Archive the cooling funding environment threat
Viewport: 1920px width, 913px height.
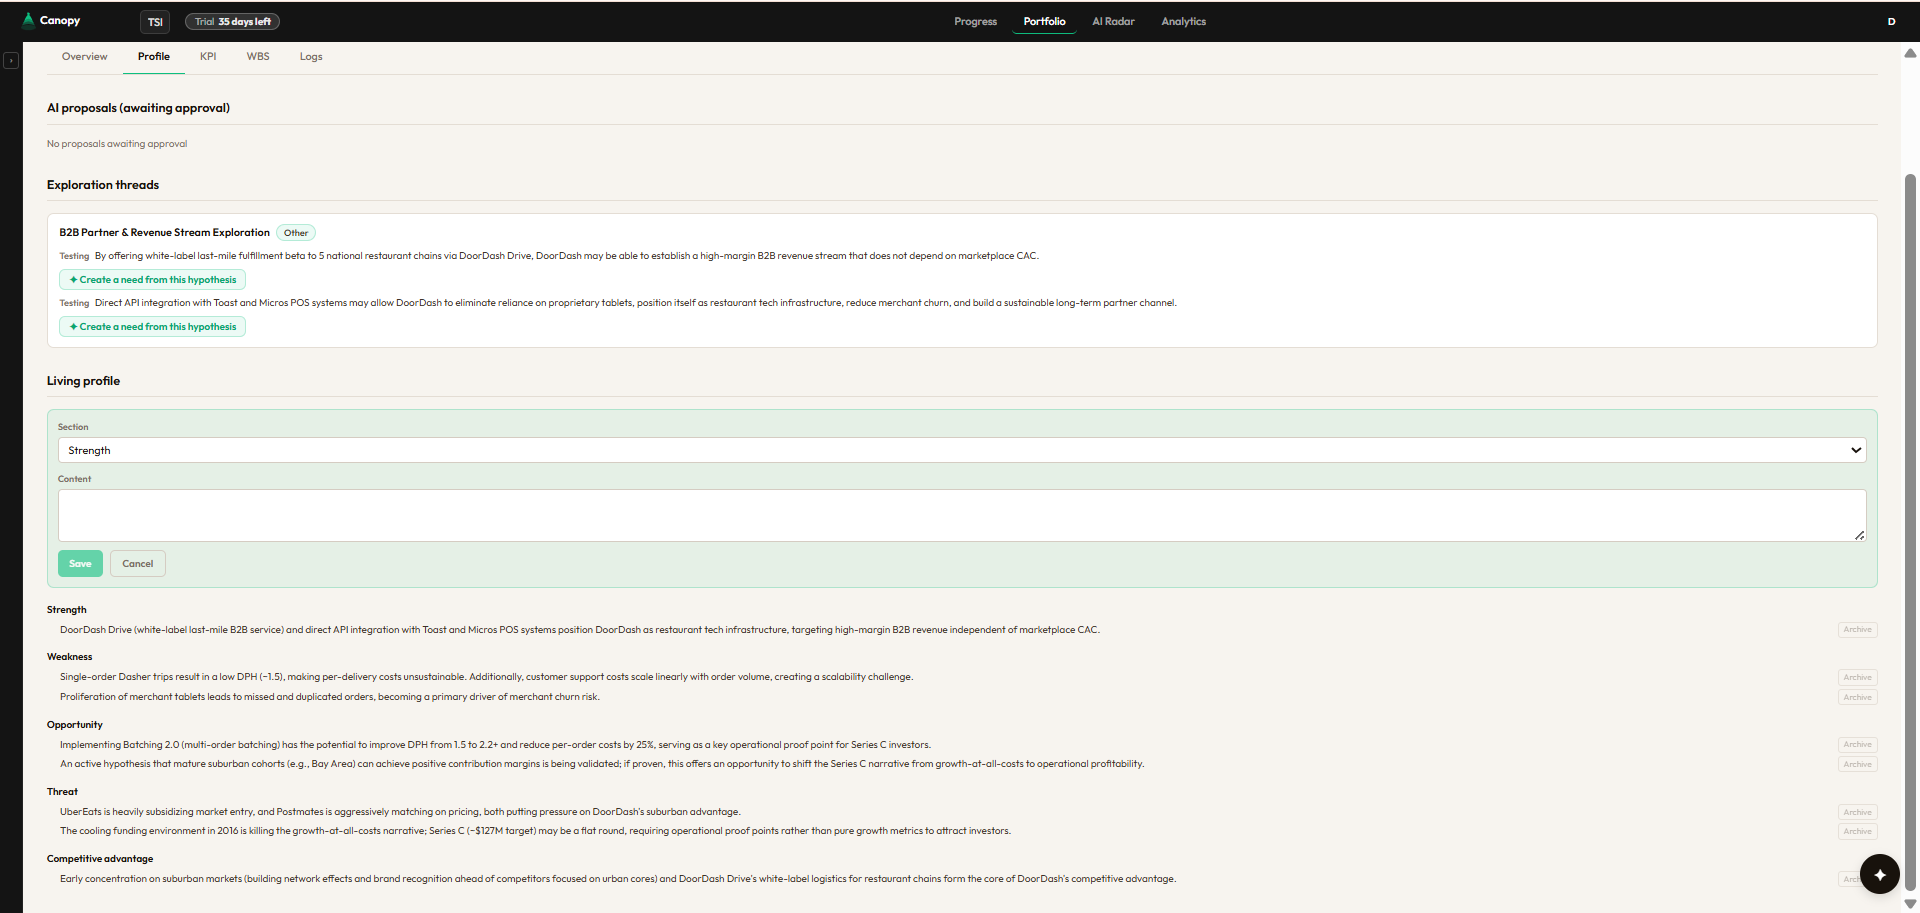point(1857,831)
